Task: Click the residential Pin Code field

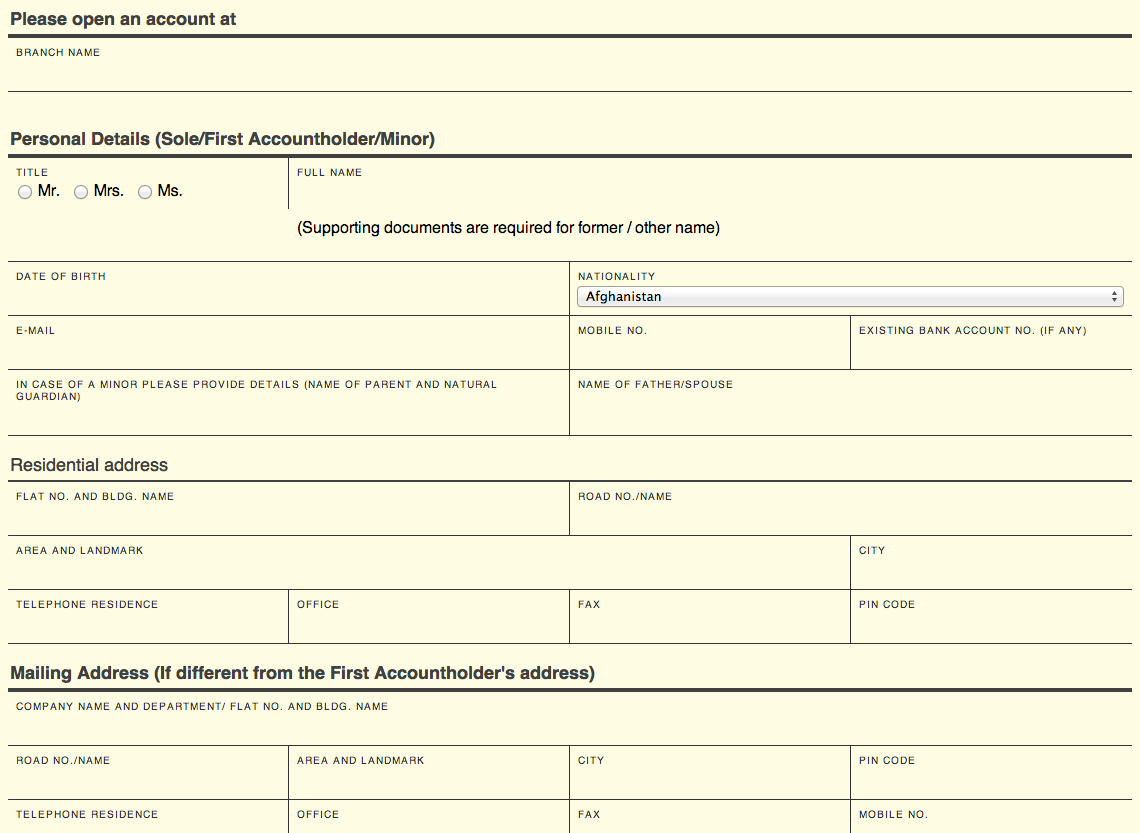Action: (x=991, y=626)
